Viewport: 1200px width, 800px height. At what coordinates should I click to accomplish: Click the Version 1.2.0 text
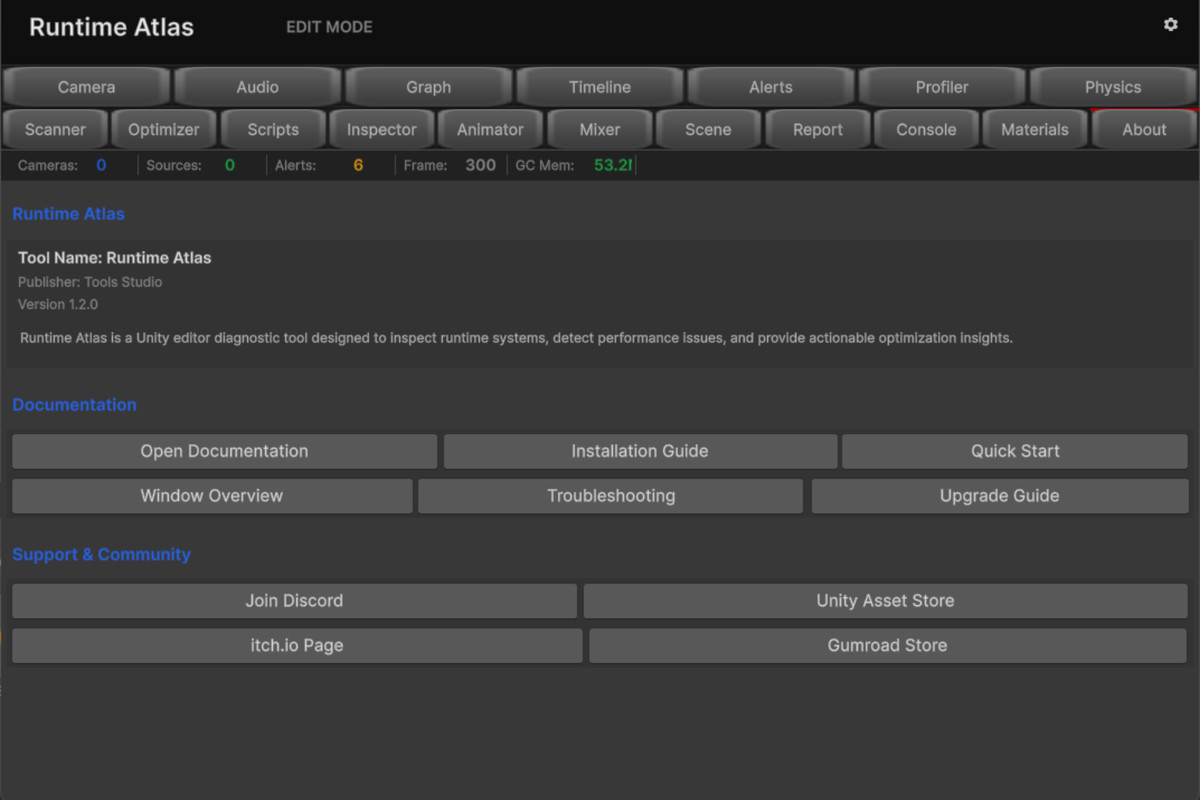click(x=58, y=304)
